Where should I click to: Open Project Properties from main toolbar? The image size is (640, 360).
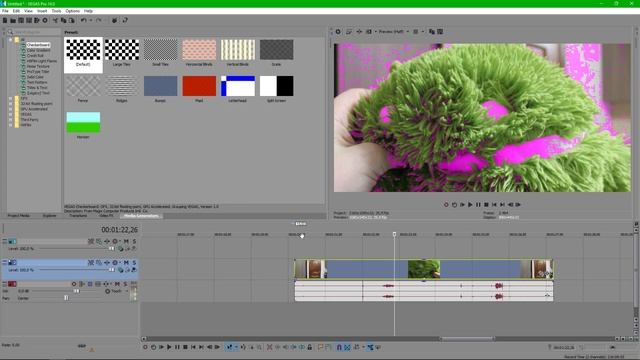click(x=45, y=20)
